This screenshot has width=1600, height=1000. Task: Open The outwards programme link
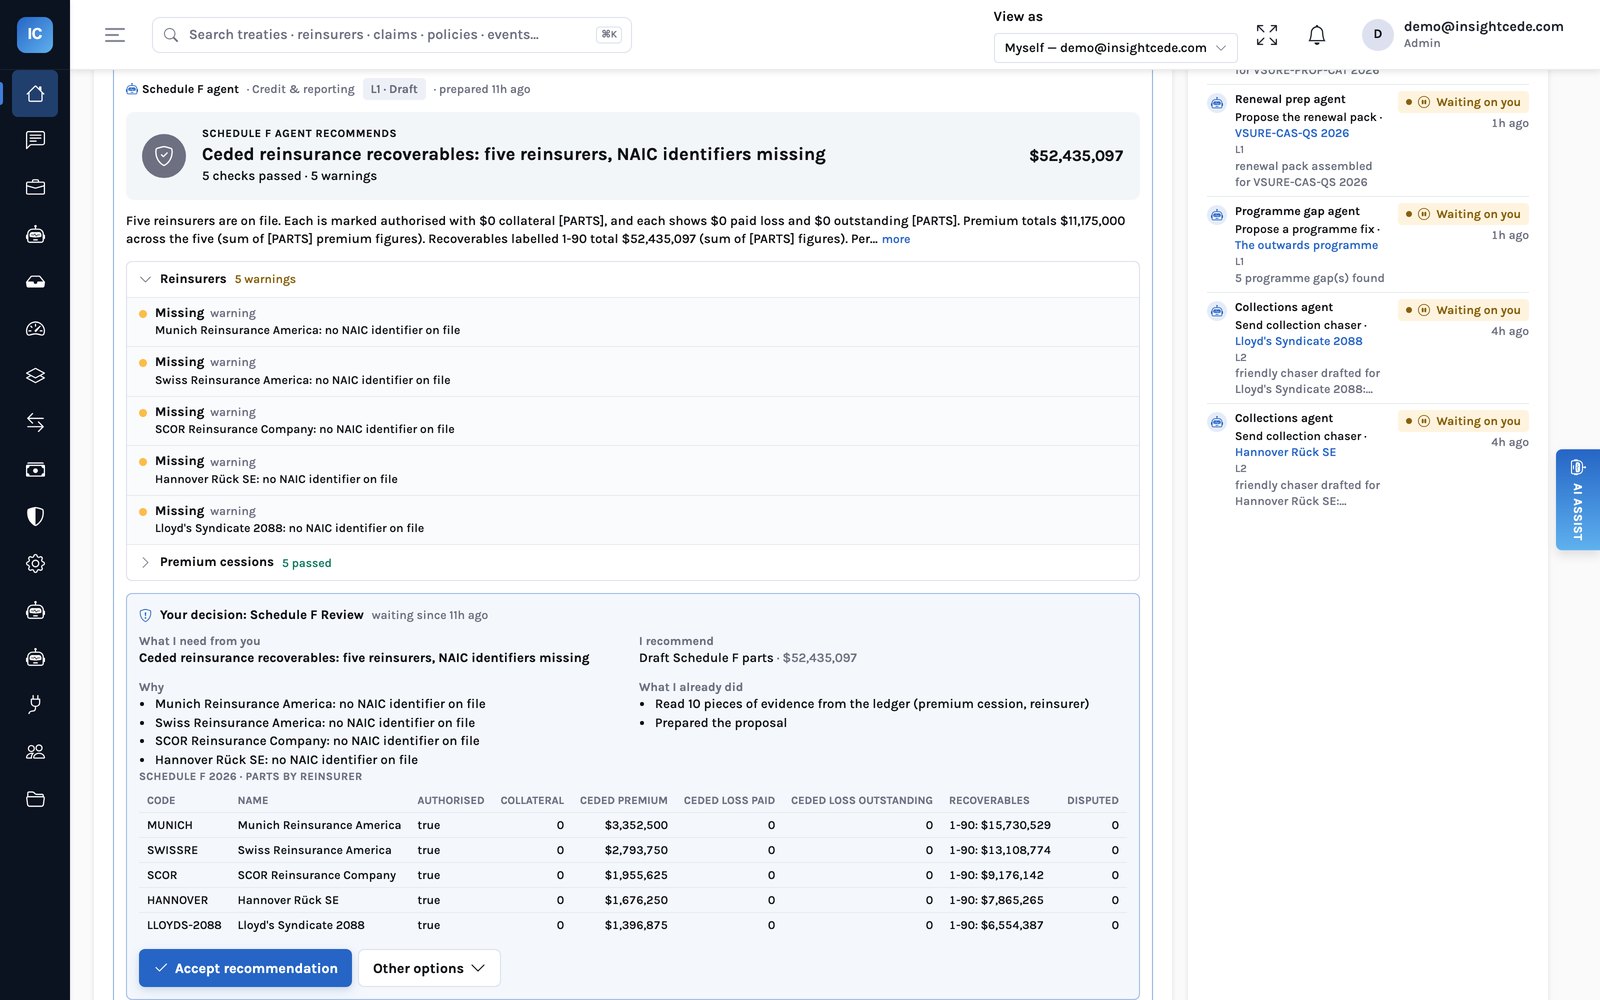click(x=1306, y=245)
